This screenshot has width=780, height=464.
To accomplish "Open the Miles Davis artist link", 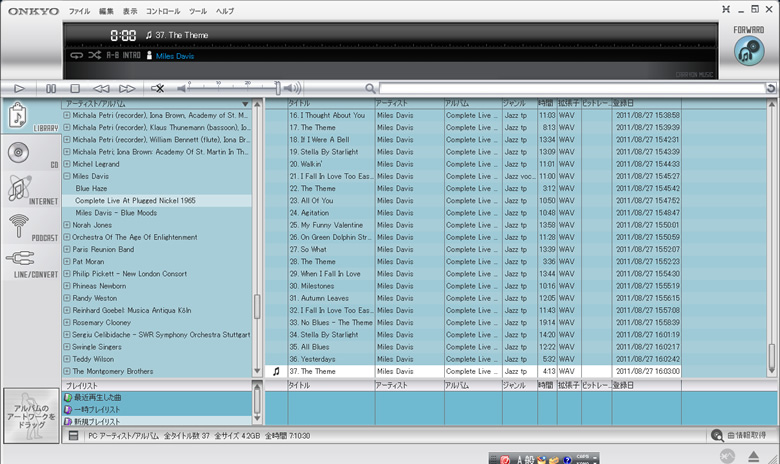I will coord(175,56).
